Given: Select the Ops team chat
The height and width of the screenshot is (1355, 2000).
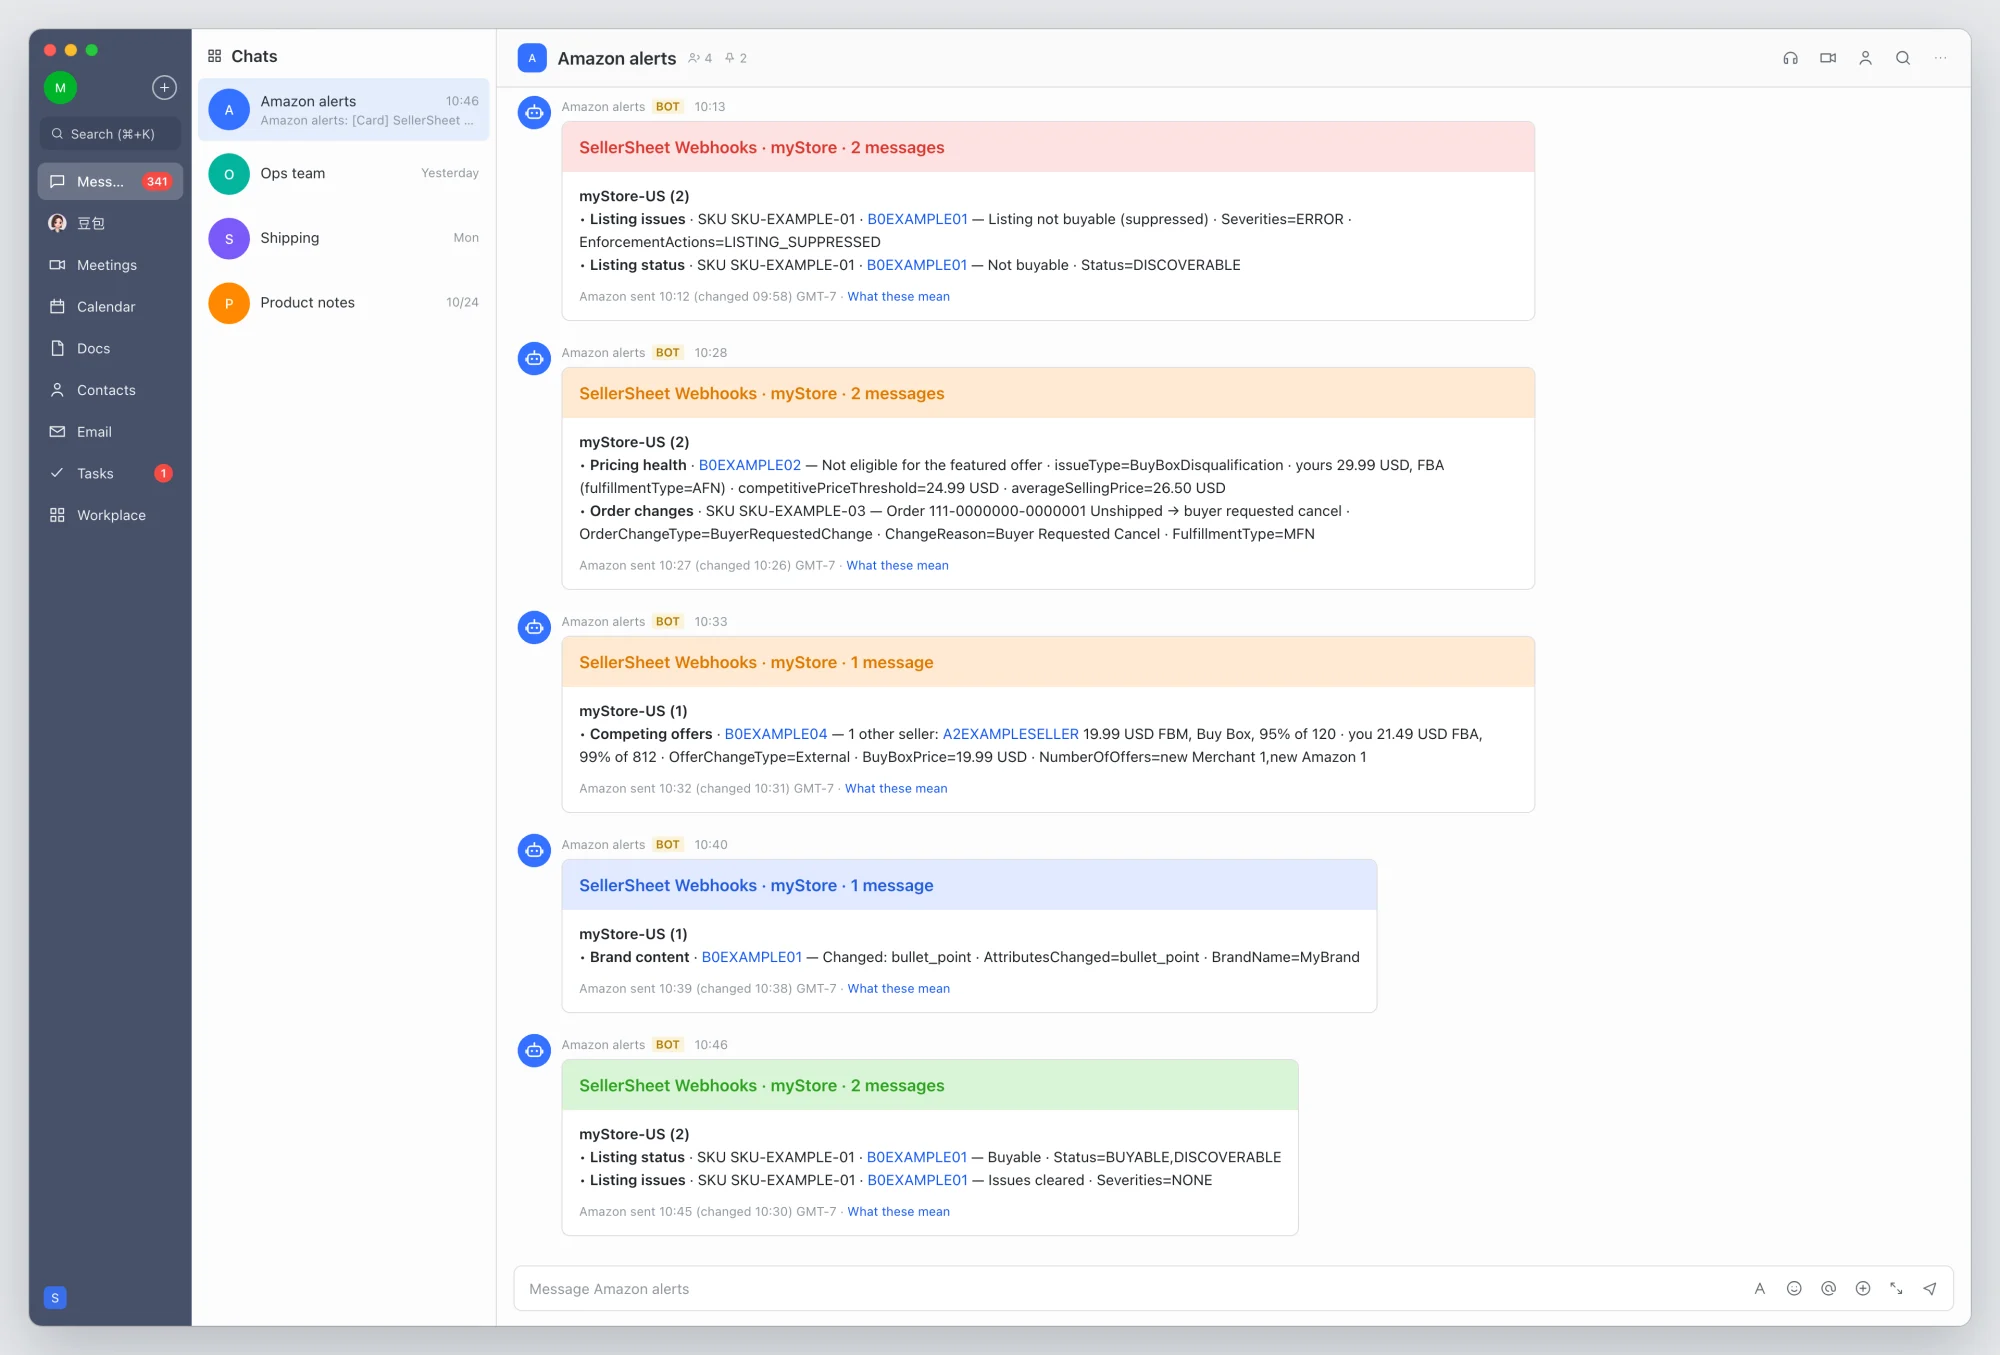Looking at the screenshot, I should click(x=343, y=174).
